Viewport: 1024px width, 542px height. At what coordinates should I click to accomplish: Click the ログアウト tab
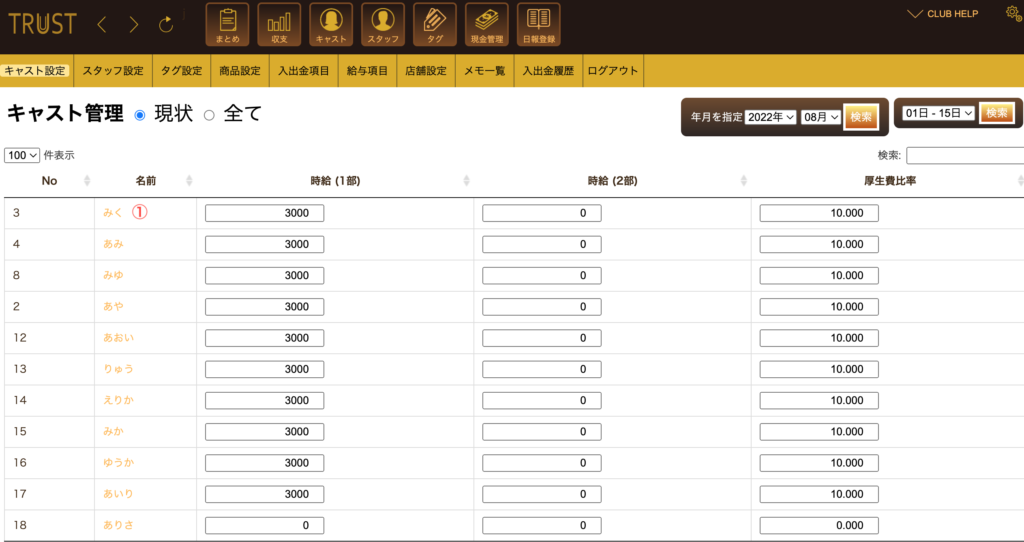(613, 71)
